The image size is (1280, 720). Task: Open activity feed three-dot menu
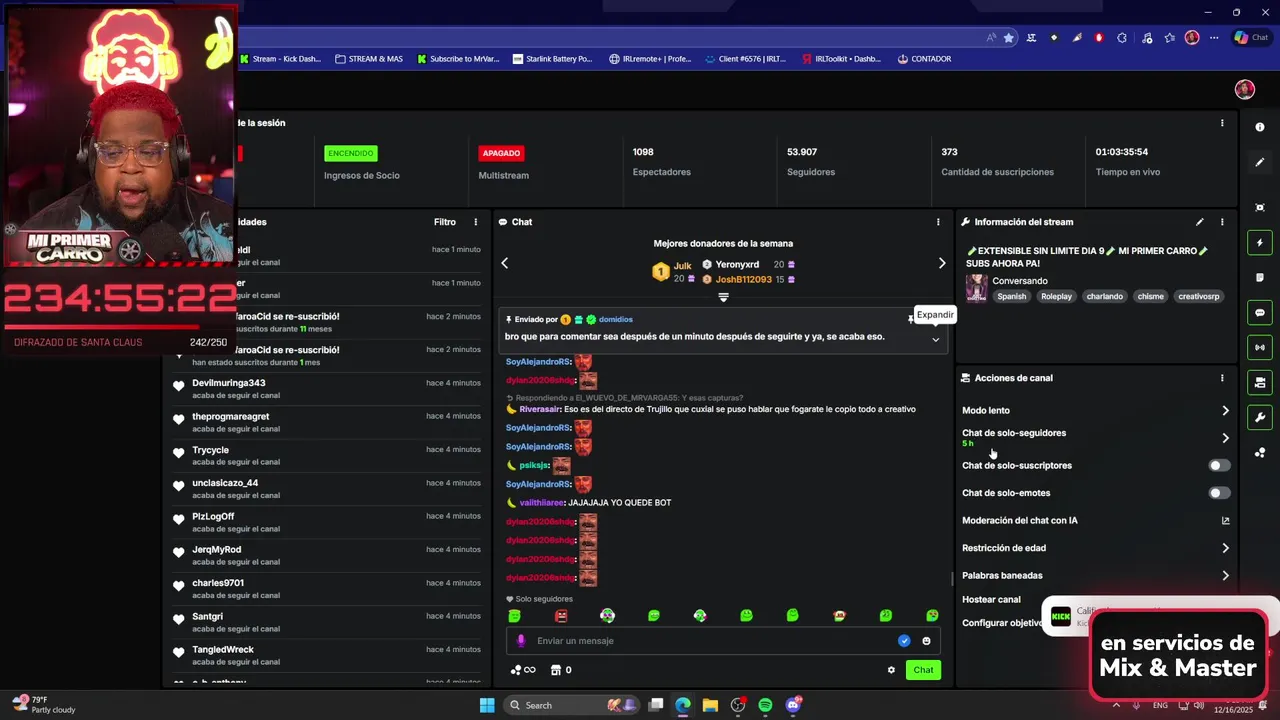click(x=476, y=222)
